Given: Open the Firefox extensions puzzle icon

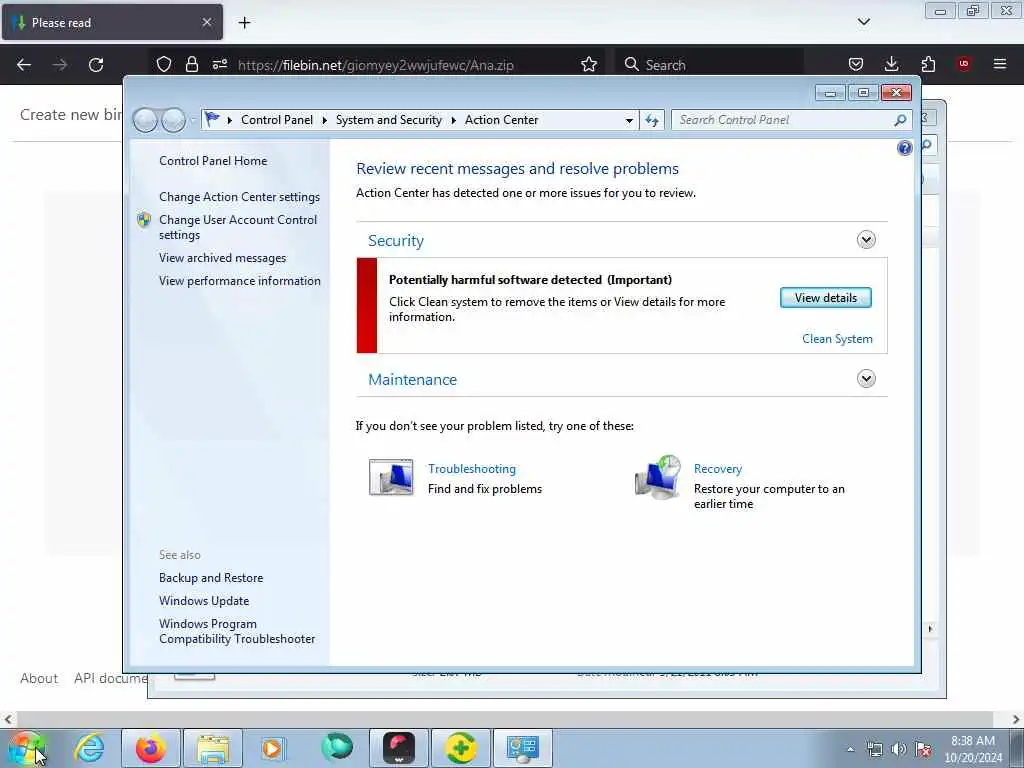Looking at the screenshot, I should point(928,64).
